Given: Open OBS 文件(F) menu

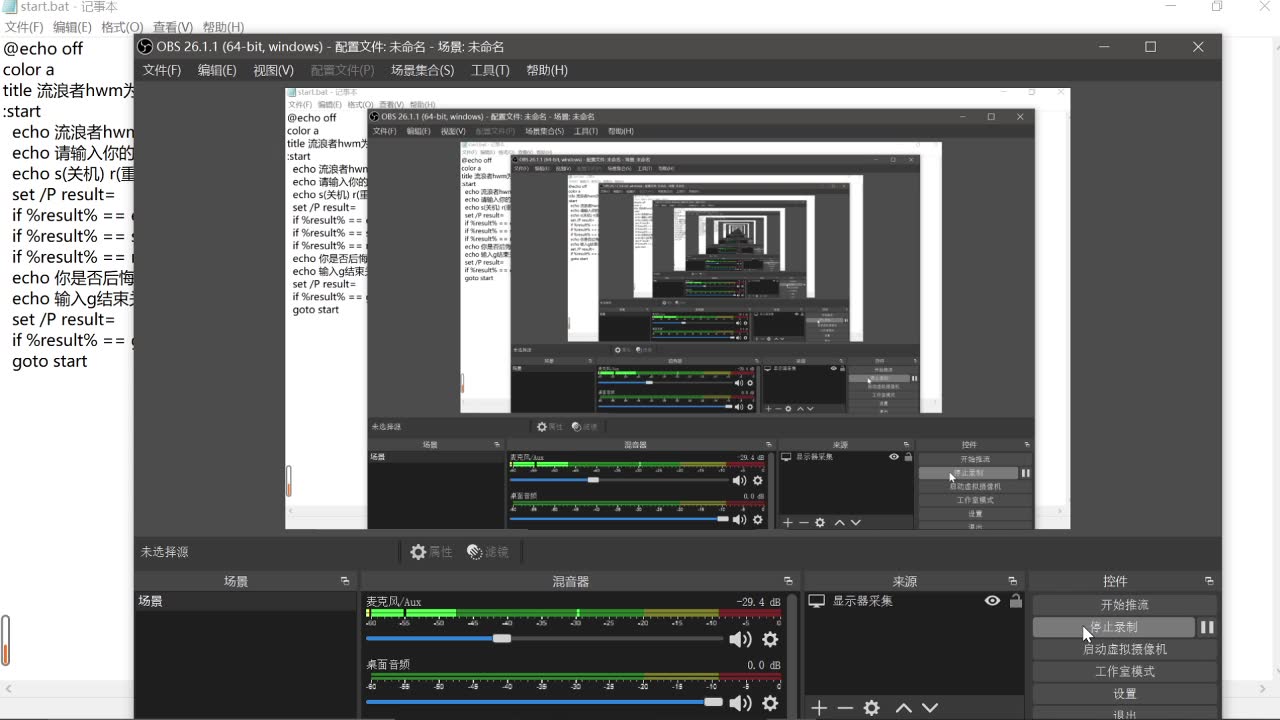Looking at the screenshot, I should pyautogui.click(x=162, y=70).
